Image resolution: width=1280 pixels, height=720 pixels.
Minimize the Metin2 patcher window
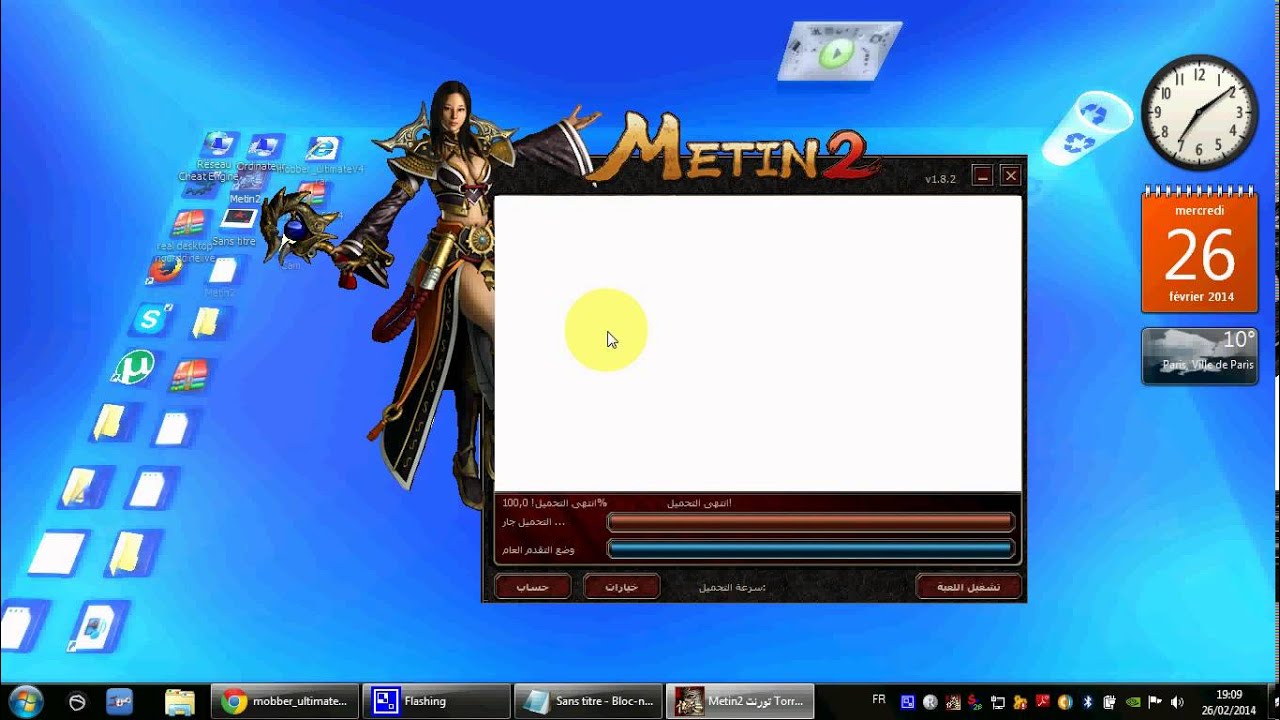(983, 176)
